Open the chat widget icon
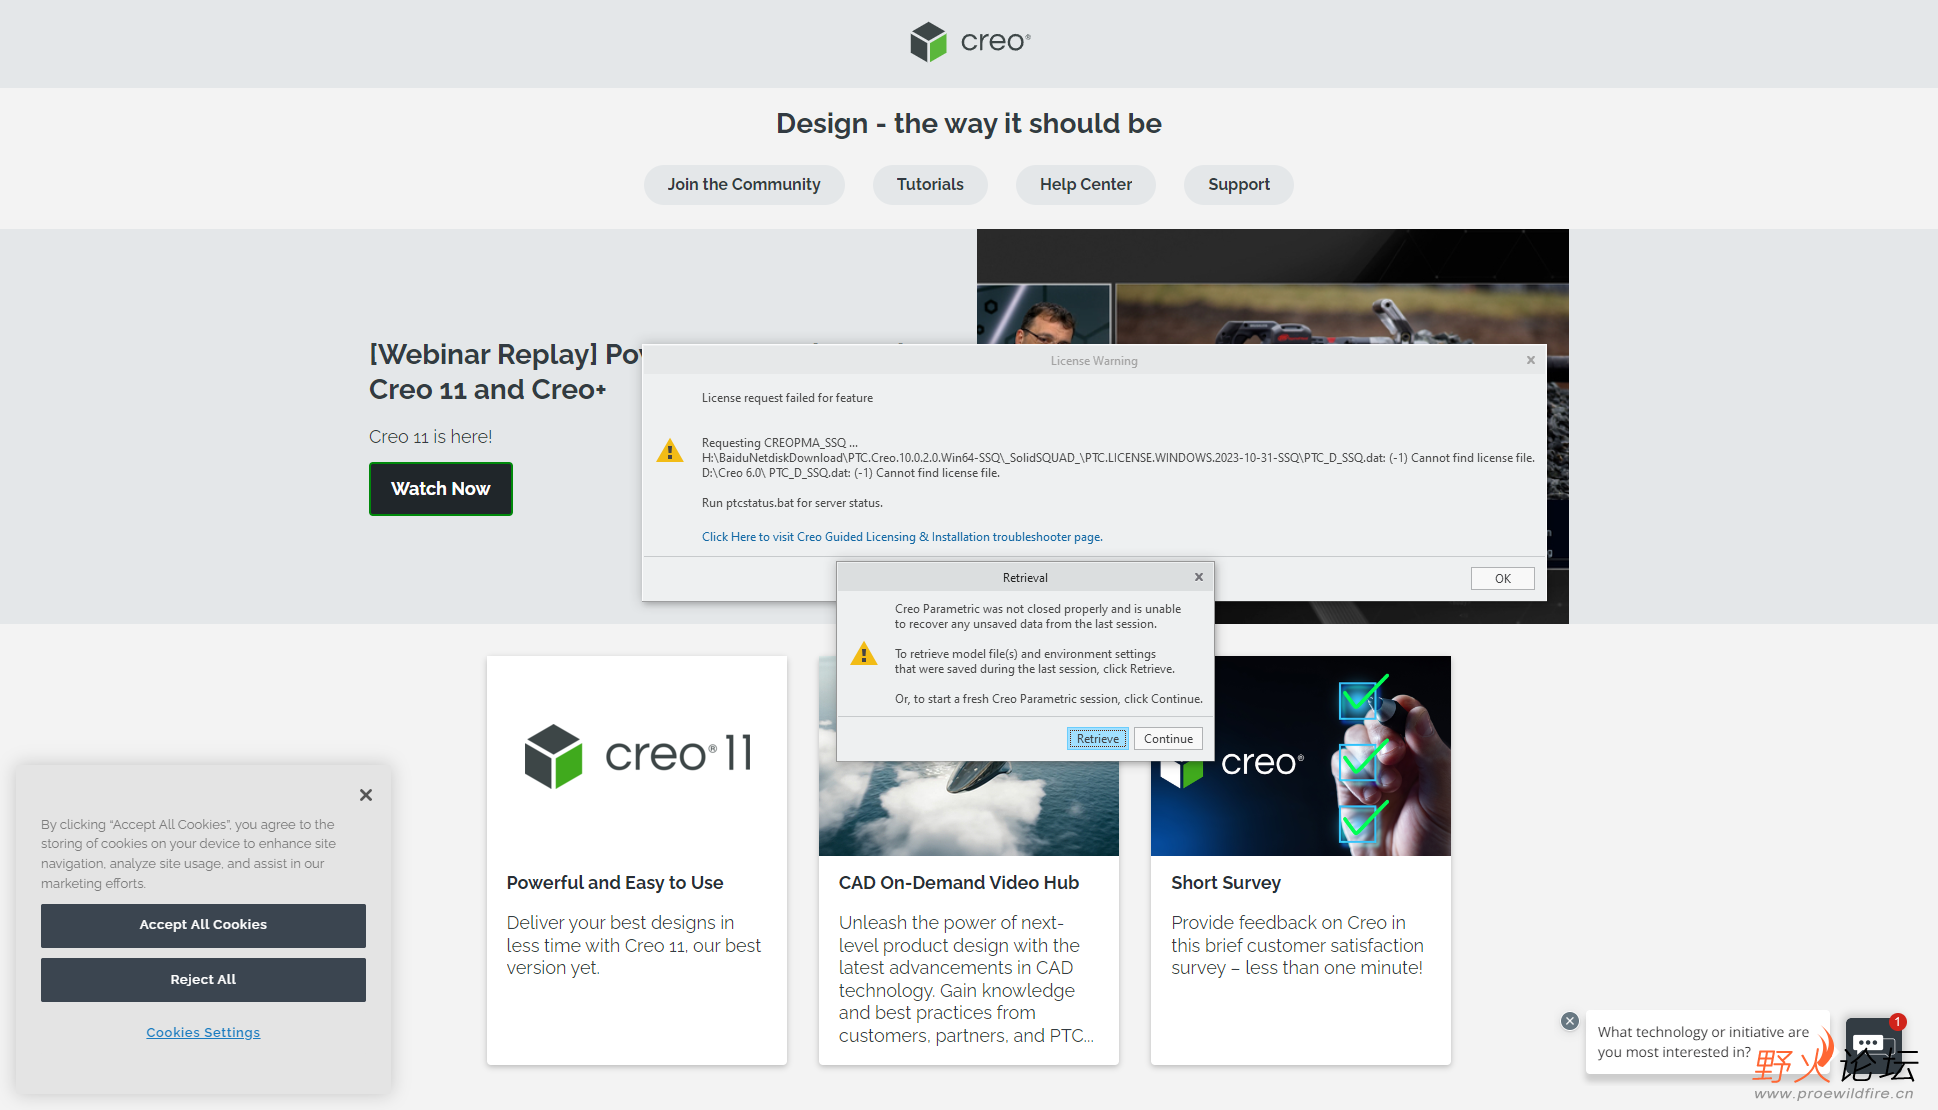 tap(1872, 1045)
